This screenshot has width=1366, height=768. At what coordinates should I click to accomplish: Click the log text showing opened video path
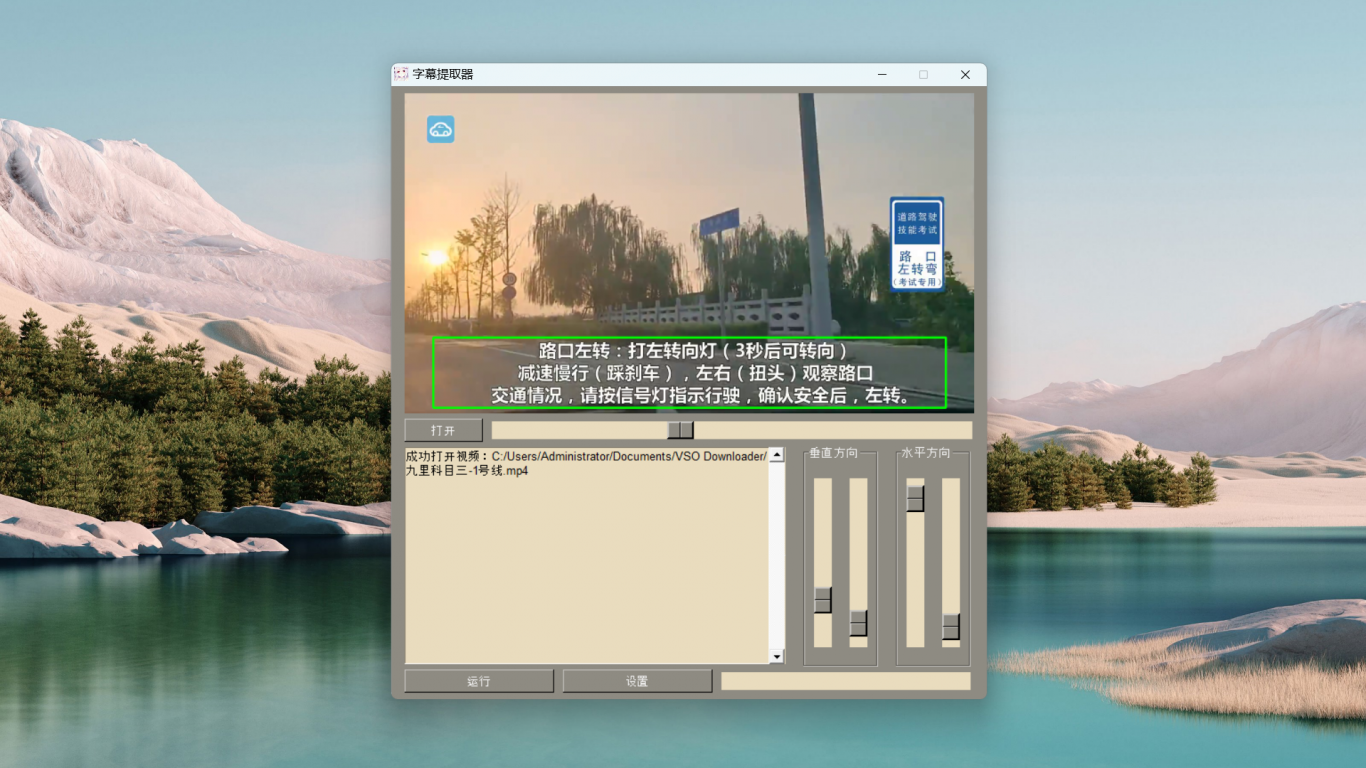(x=585, y=463)
